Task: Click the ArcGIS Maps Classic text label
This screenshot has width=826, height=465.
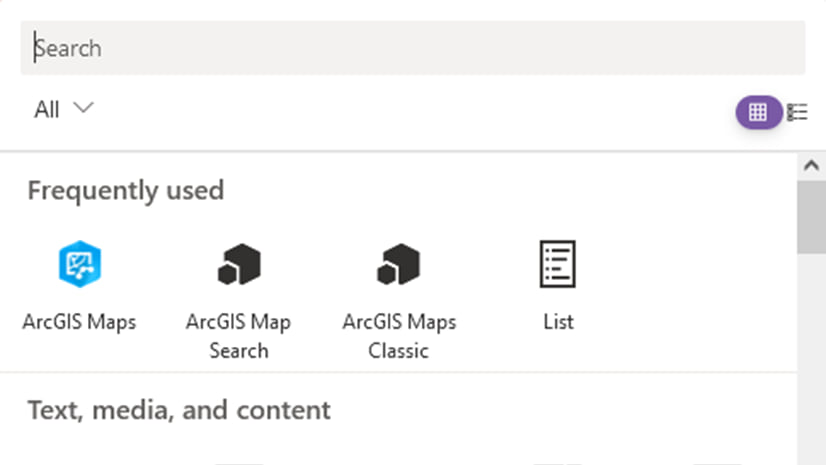Action: 399,336
